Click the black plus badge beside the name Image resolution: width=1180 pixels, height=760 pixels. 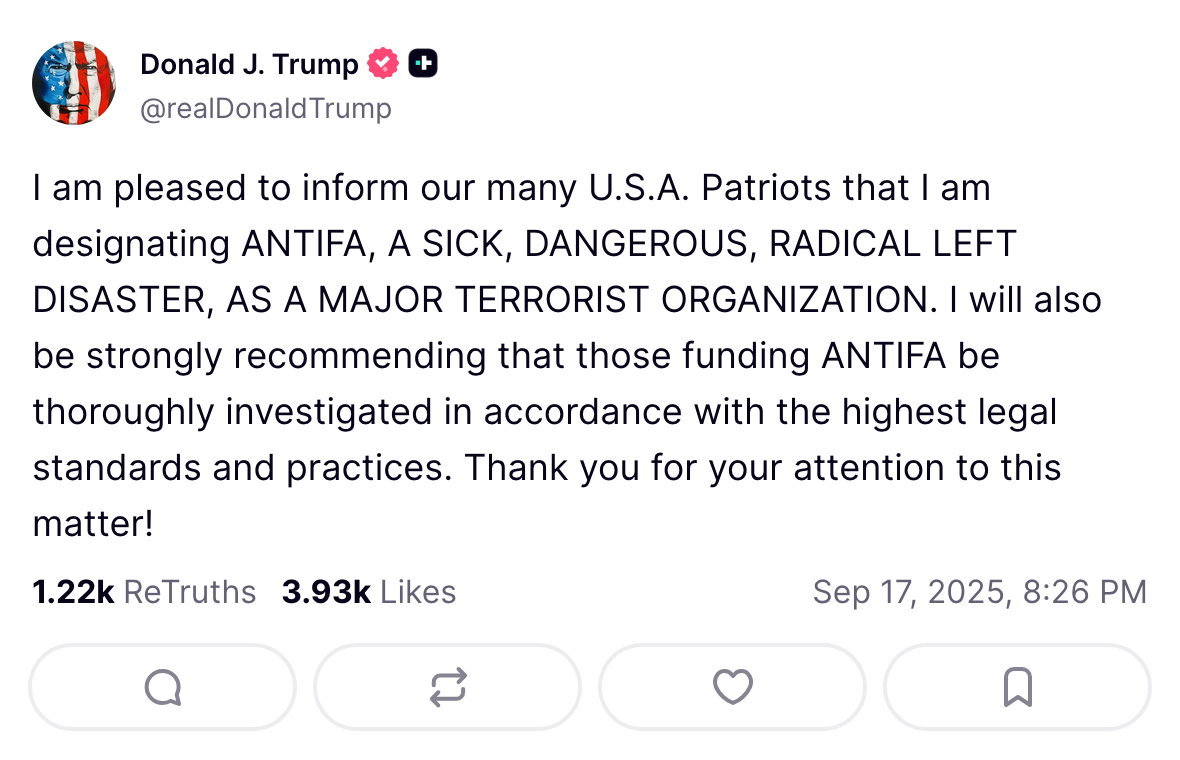pyautogui.click(x=423, y=63)
